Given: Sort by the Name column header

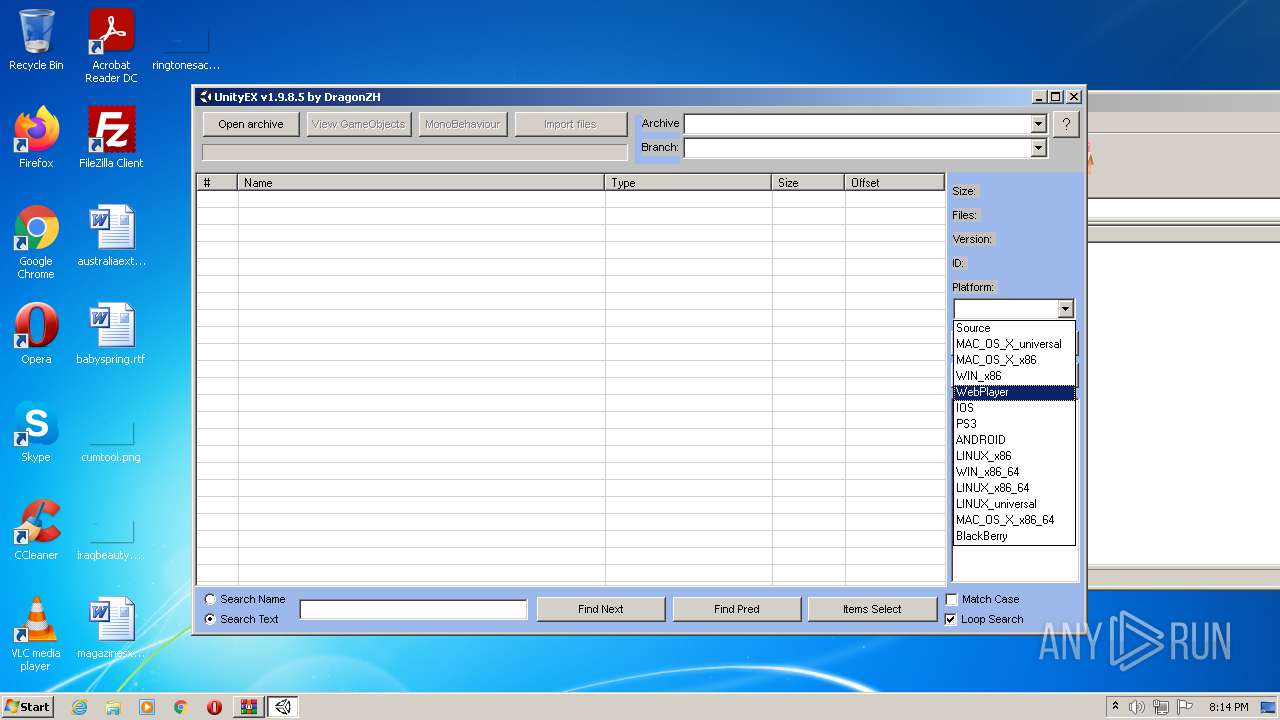Looking at the screenshot, I should click(x=421, y=183).
